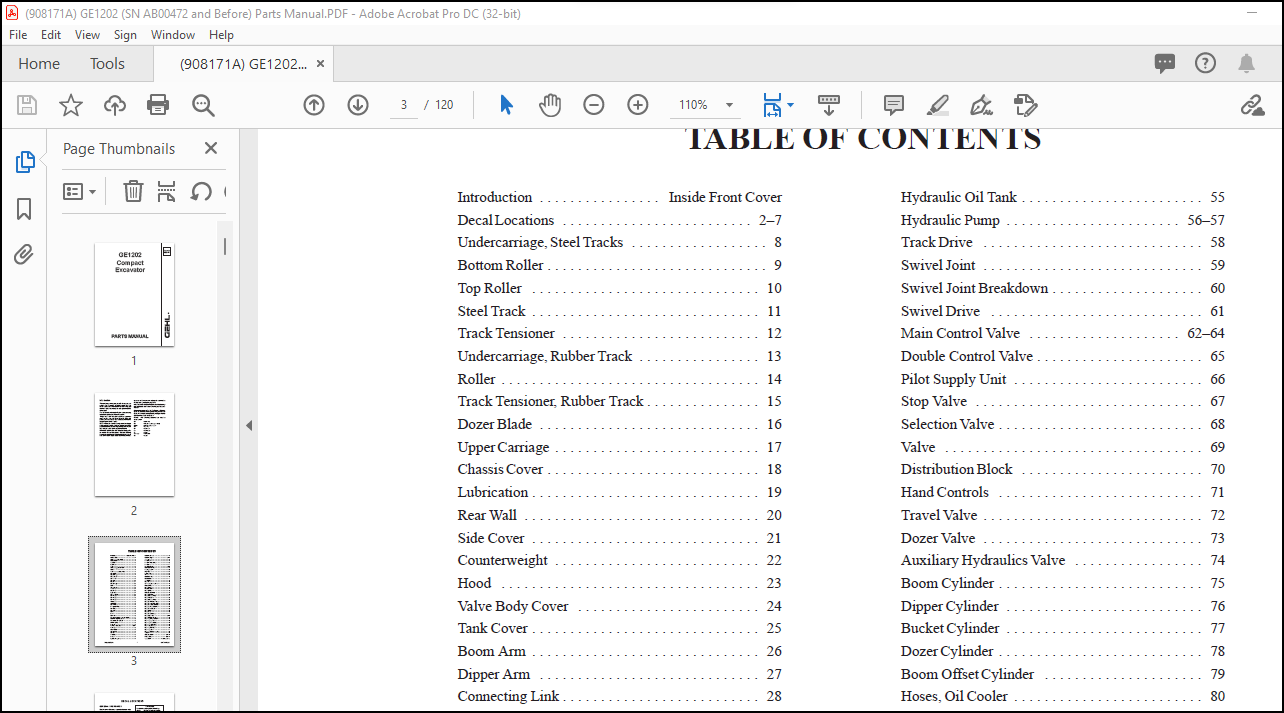Open the Help menu
Viewport: 1284px width, 713px height.
[221, 34]
